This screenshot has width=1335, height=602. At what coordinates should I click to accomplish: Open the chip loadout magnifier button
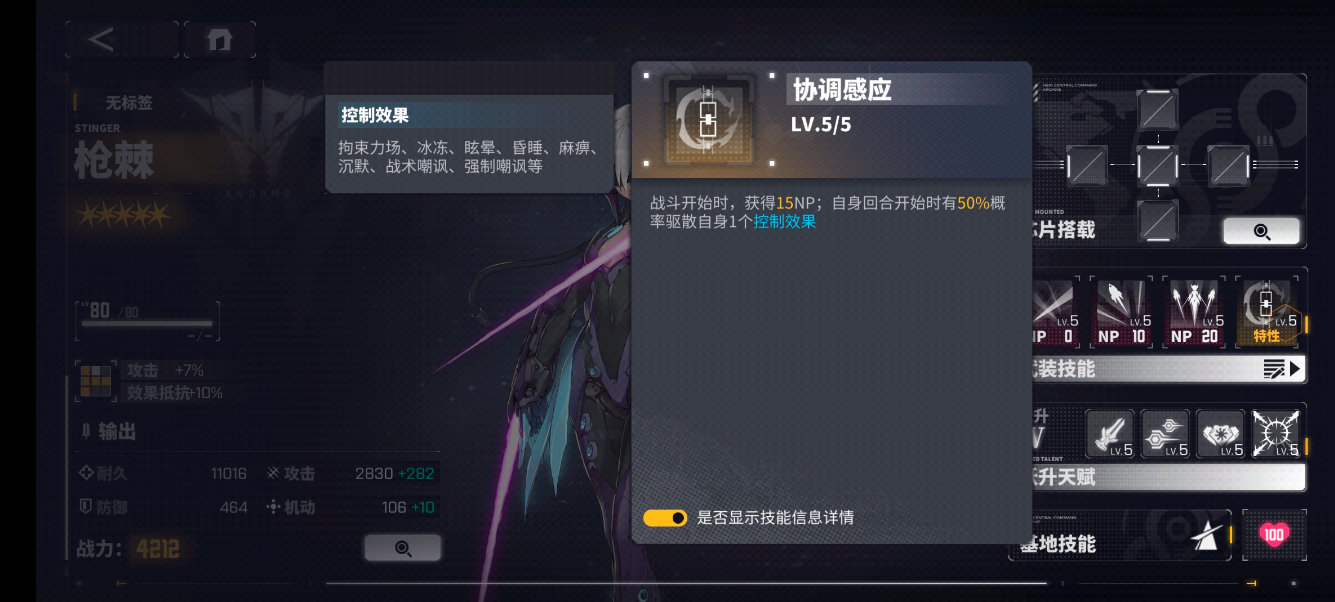[x=1261, y=231]
